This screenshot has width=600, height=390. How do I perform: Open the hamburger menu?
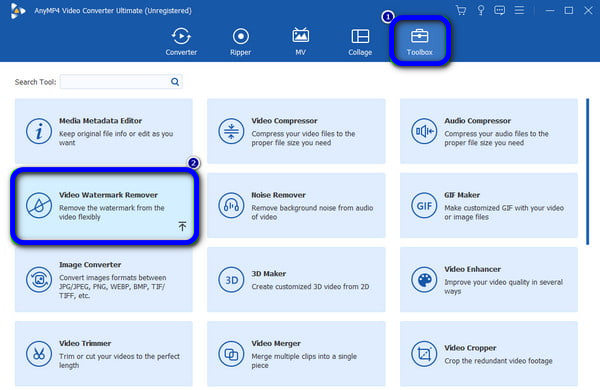tap(519, 10)
